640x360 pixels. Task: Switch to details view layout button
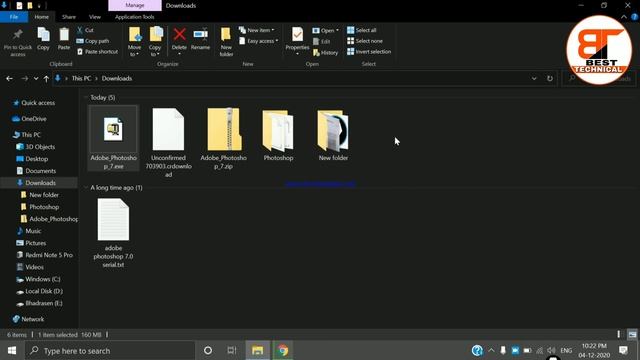click(x=619, y=334)
